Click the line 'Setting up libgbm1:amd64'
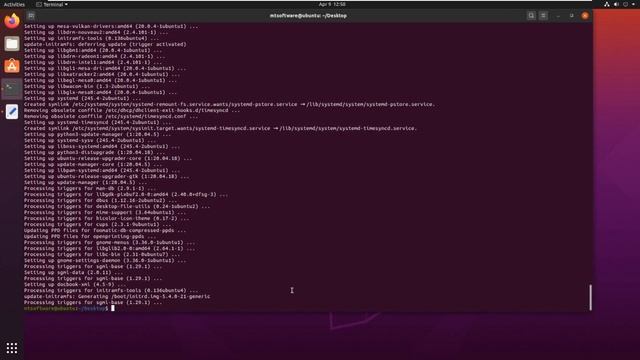This screenshot has width=640, height=360. click(x=93, y=50)
